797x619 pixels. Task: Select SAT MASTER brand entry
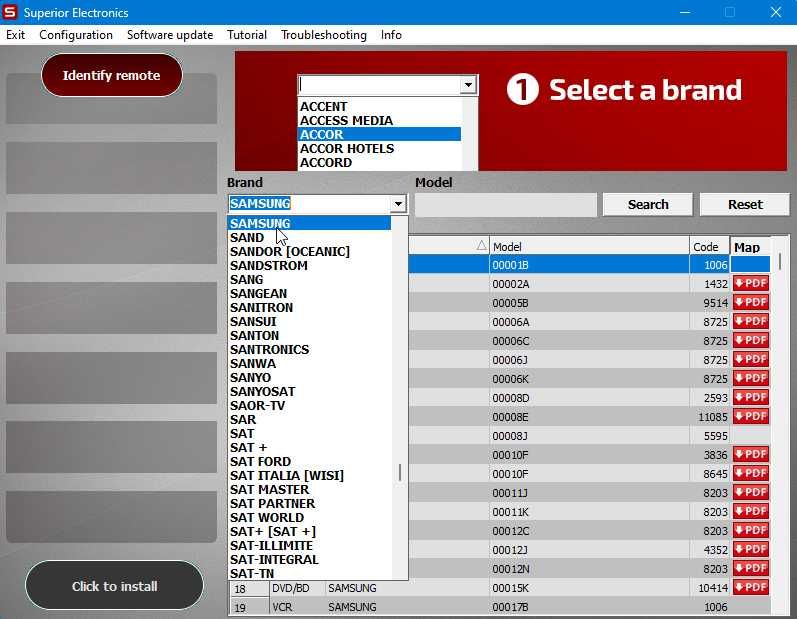[x=309, y=489]
